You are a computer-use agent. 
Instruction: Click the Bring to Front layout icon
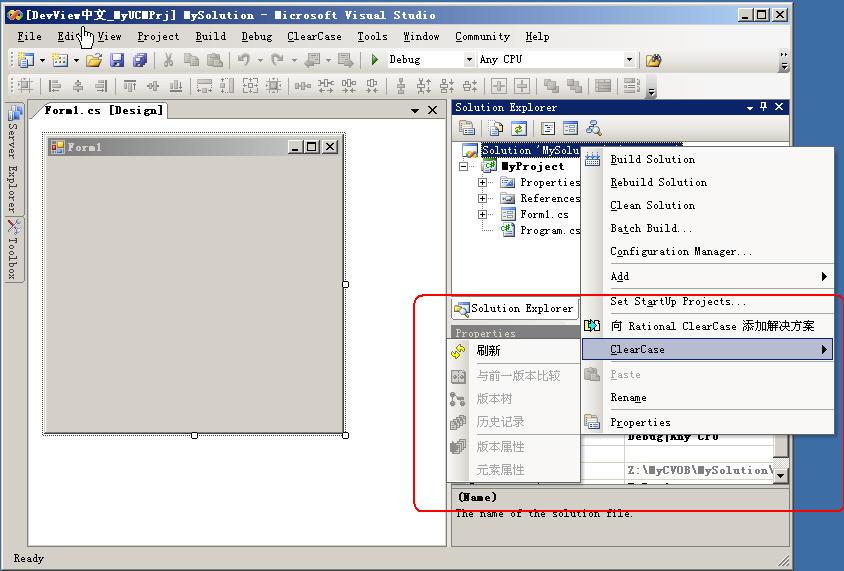click(551, 86)
